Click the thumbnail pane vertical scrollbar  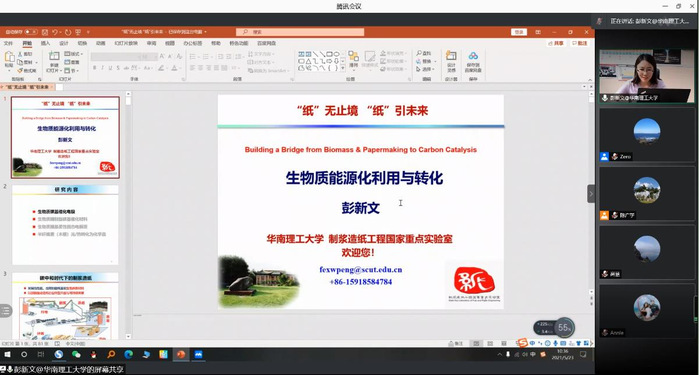128,215
